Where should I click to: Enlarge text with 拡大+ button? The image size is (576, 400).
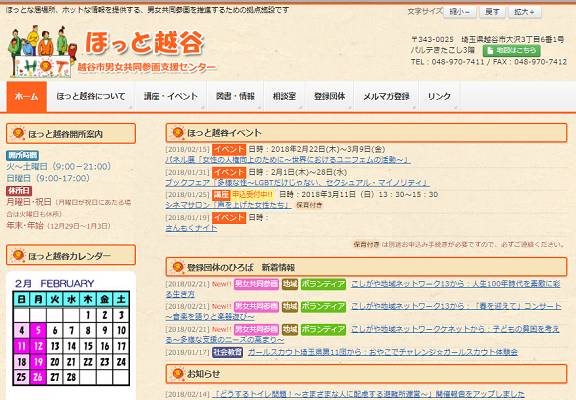[x=525, y=12]
